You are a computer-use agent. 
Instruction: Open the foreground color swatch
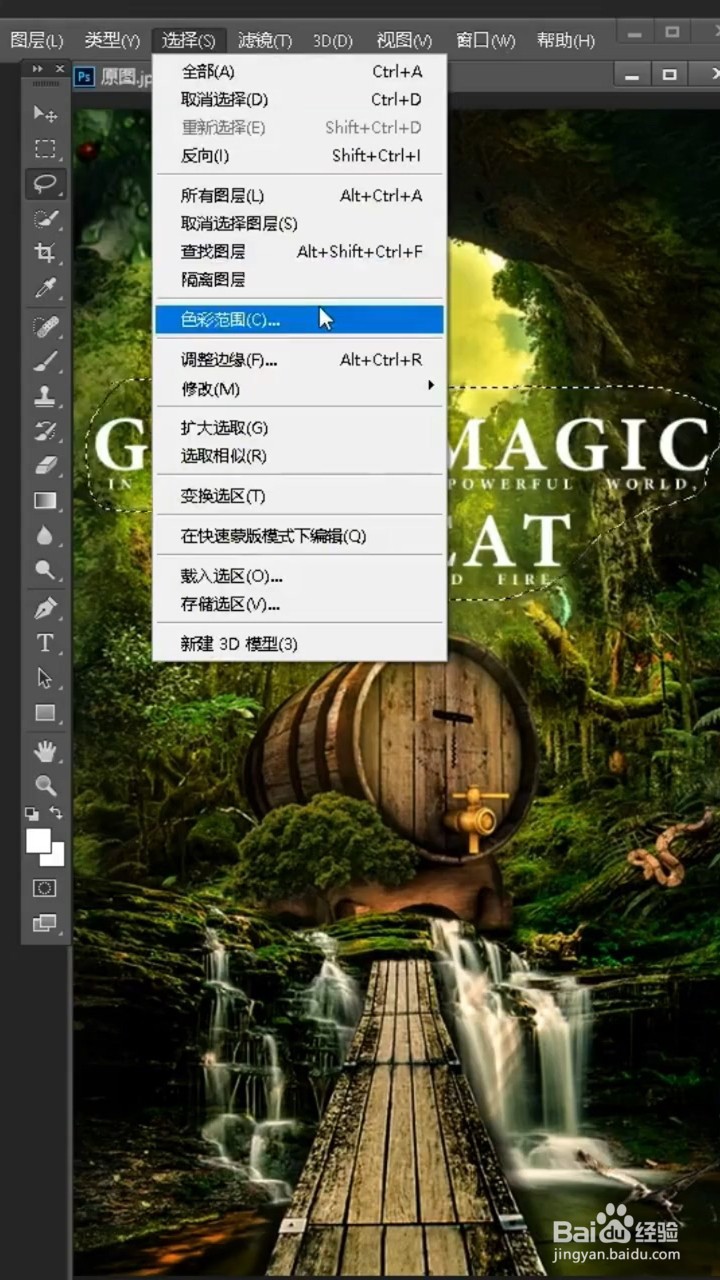point(37,841)
